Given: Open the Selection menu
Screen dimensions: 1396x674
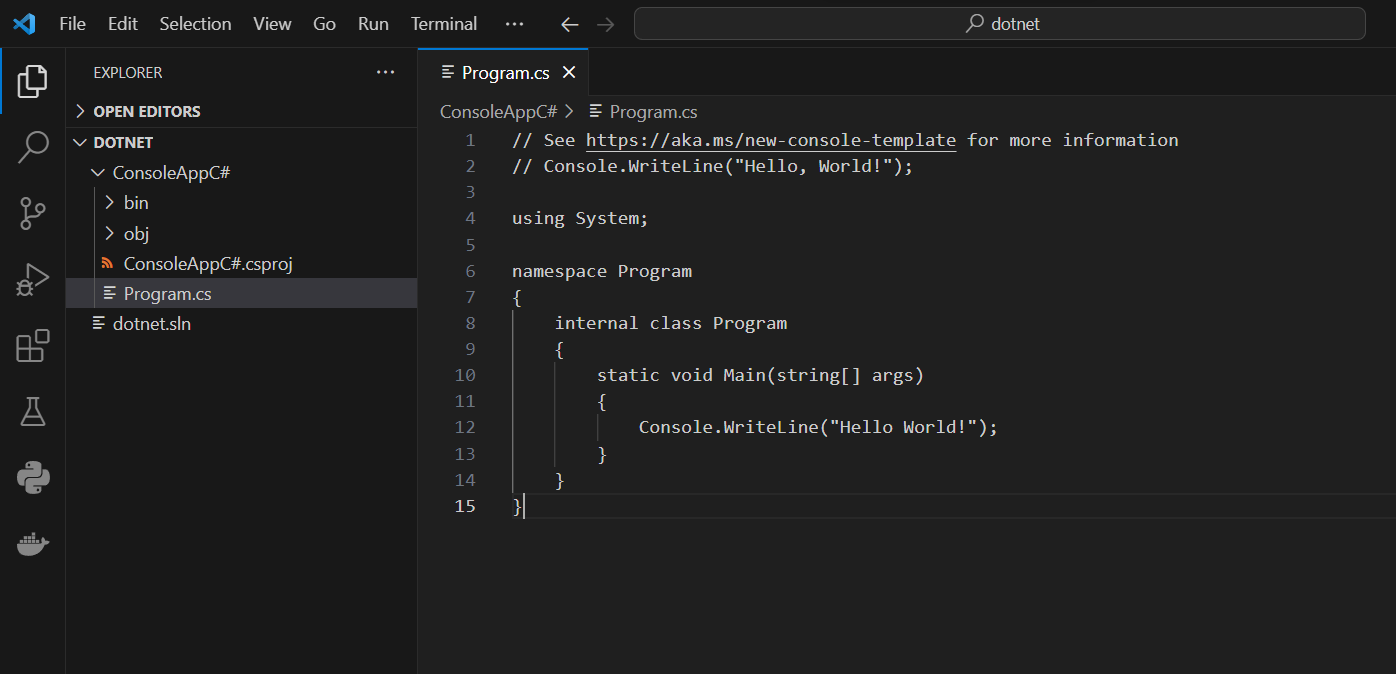Looking at the screenshot, I should coord(195,24).
